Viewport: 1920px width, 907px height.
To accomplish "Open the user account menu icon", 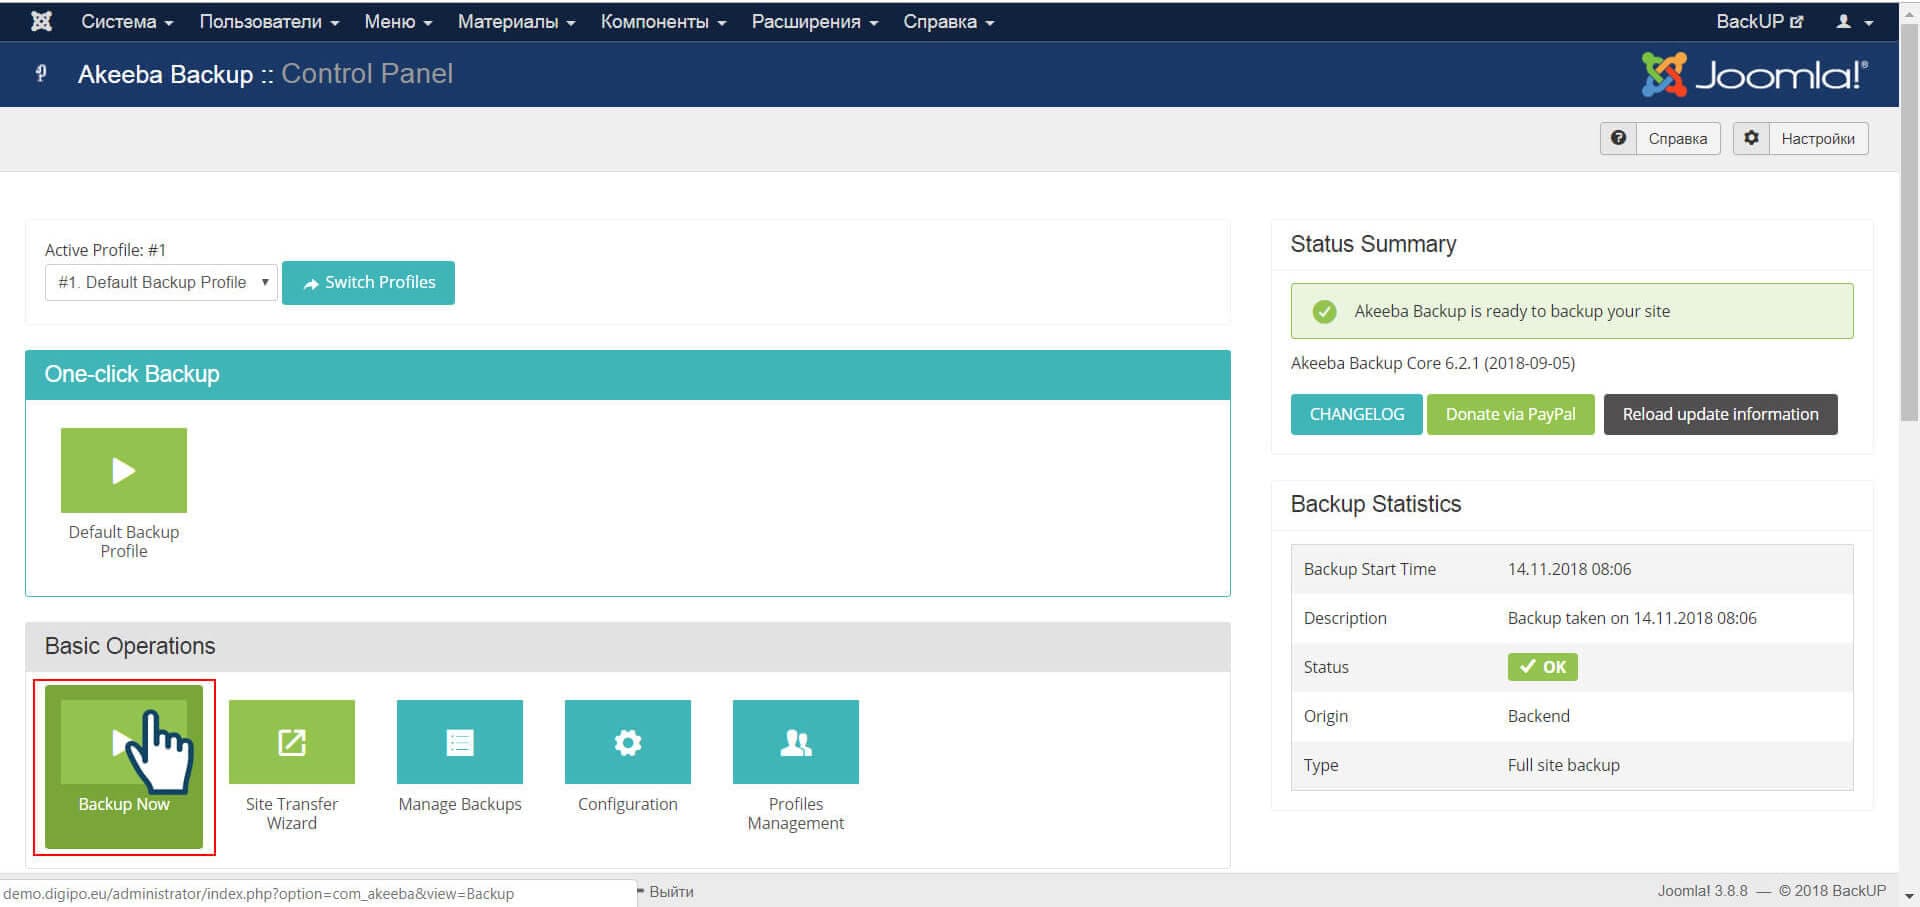I will [x=1853, y=21].
